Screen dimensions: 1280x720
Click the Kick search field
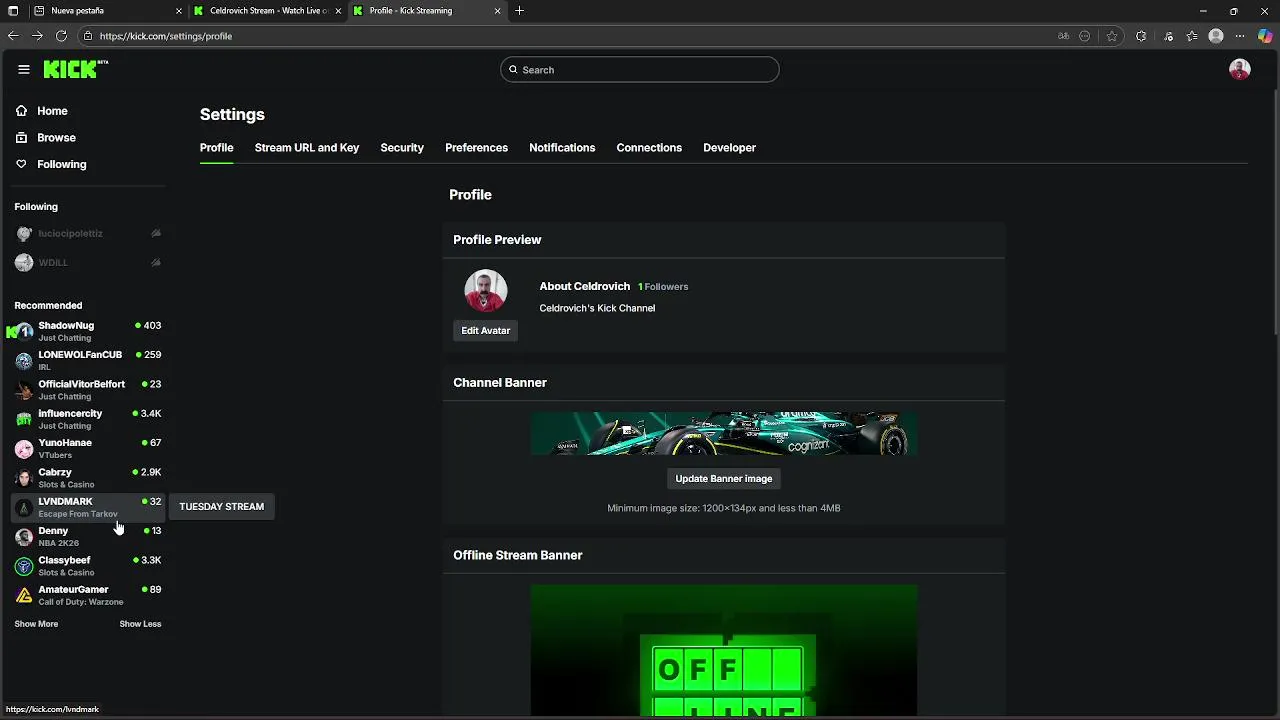point(640,70)
